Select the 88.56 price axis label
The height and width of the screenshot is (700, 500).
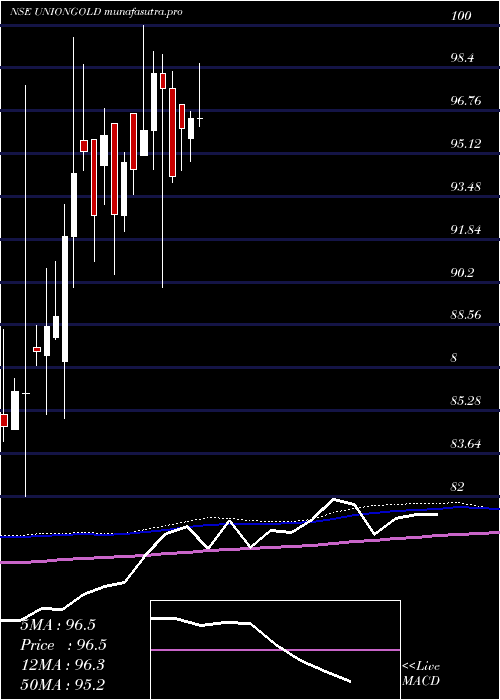[x=466, y=315]
